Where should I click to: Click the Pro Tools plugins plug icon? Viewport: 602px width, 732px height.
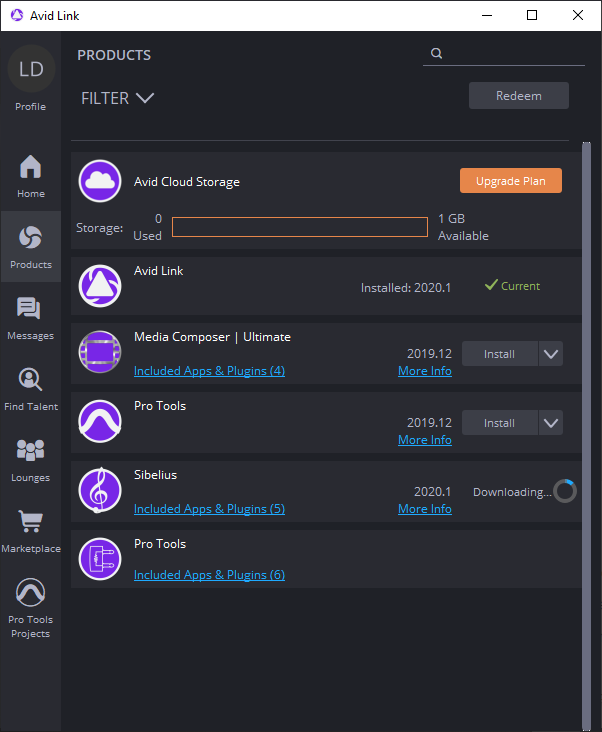(100, 559)
